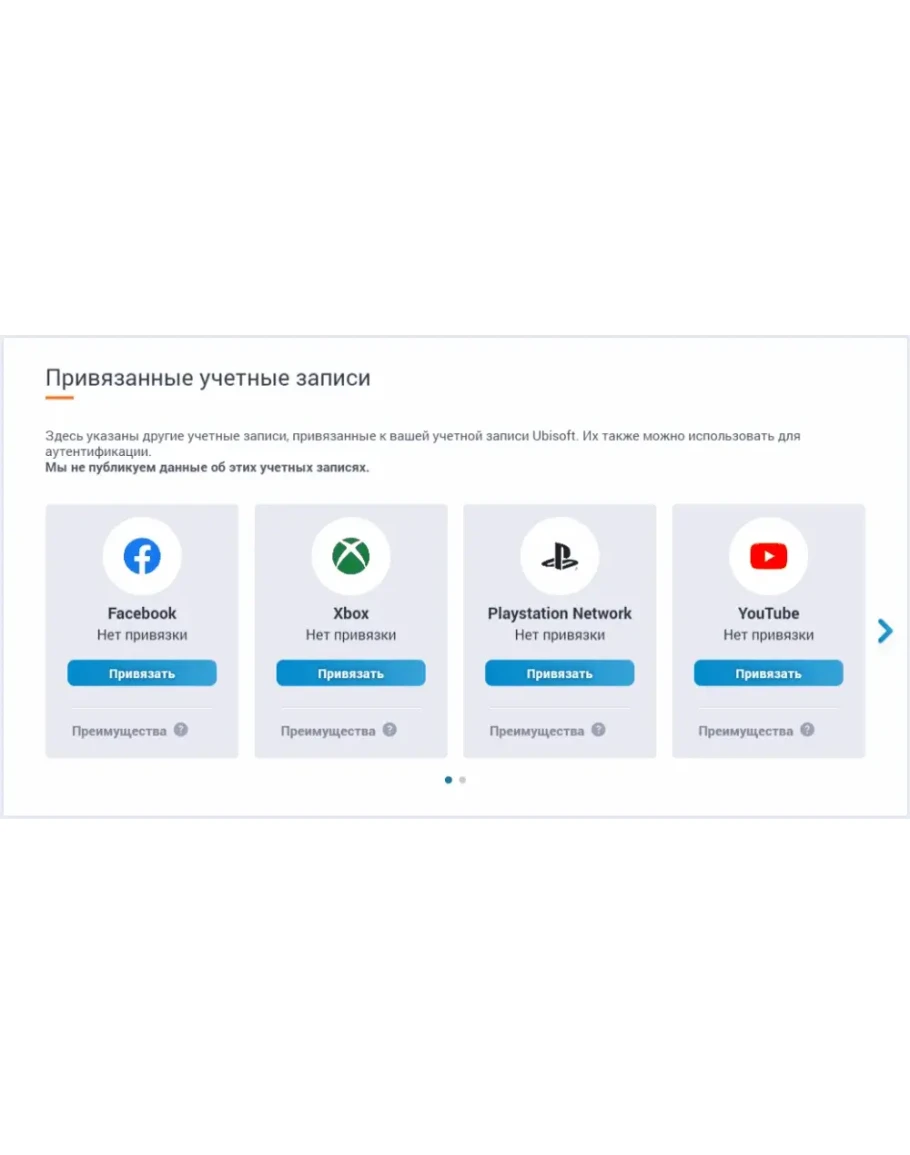The image size is (910, 1155).
Task: Click the Facebook logo icon
Action: 142,556
